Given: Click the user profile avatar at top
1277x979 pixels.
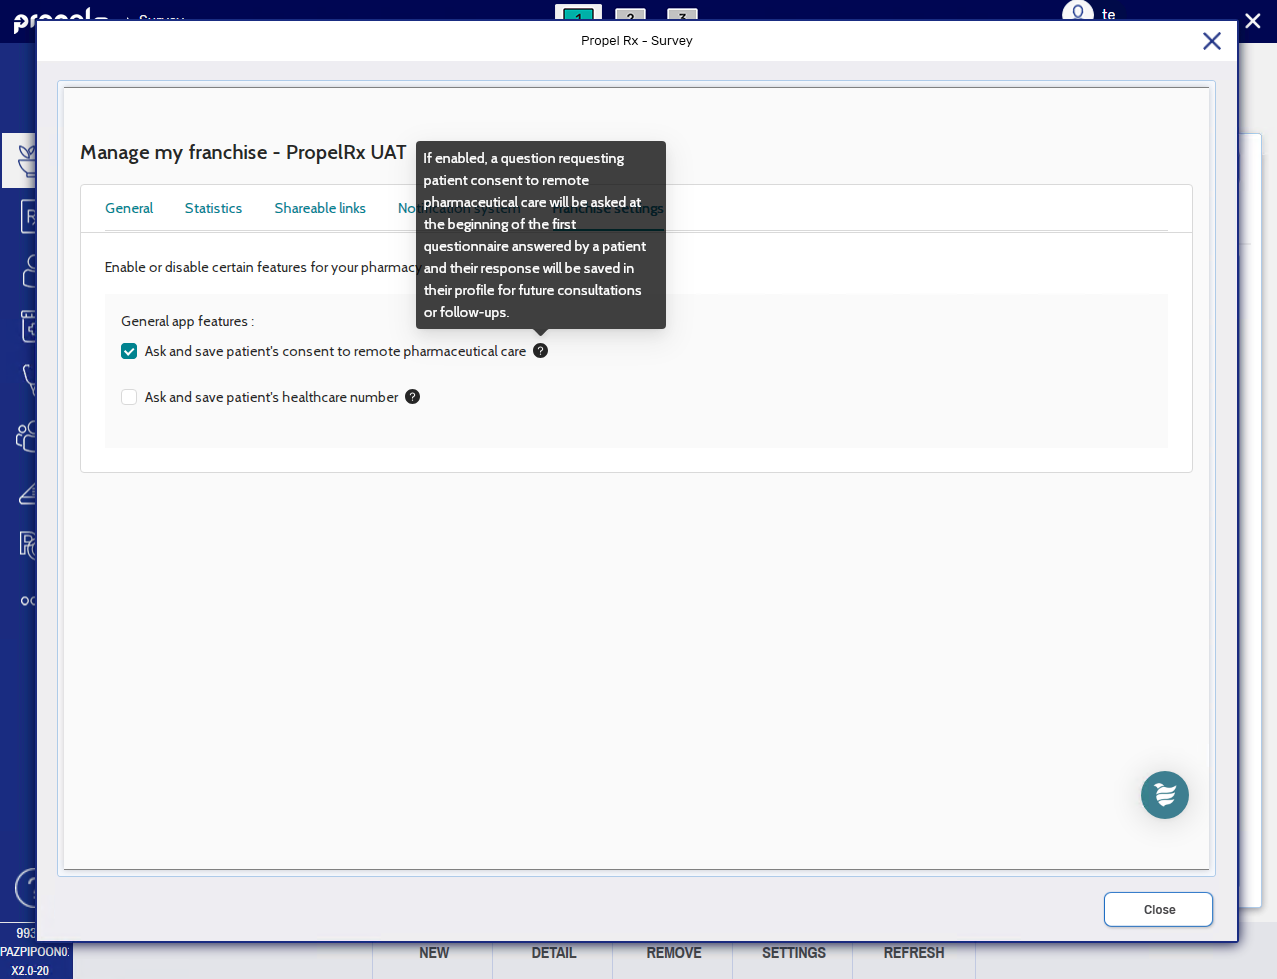Looking at the screenshot, I should pyautogui.click(x=1077, y=13).
